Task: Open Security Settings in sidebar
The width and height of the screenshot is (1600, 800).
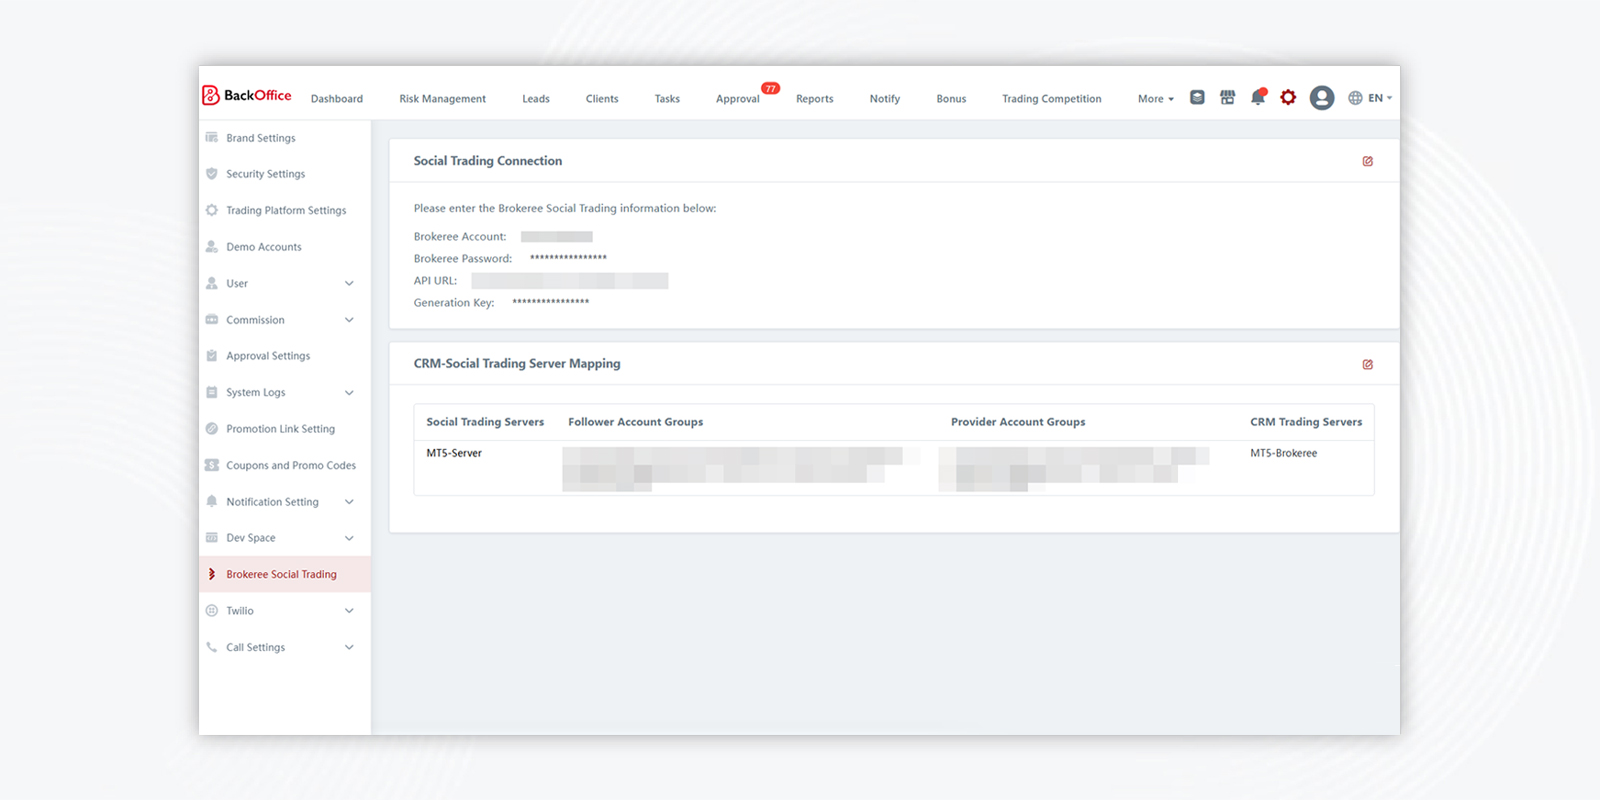Action: tap(265, 174)
